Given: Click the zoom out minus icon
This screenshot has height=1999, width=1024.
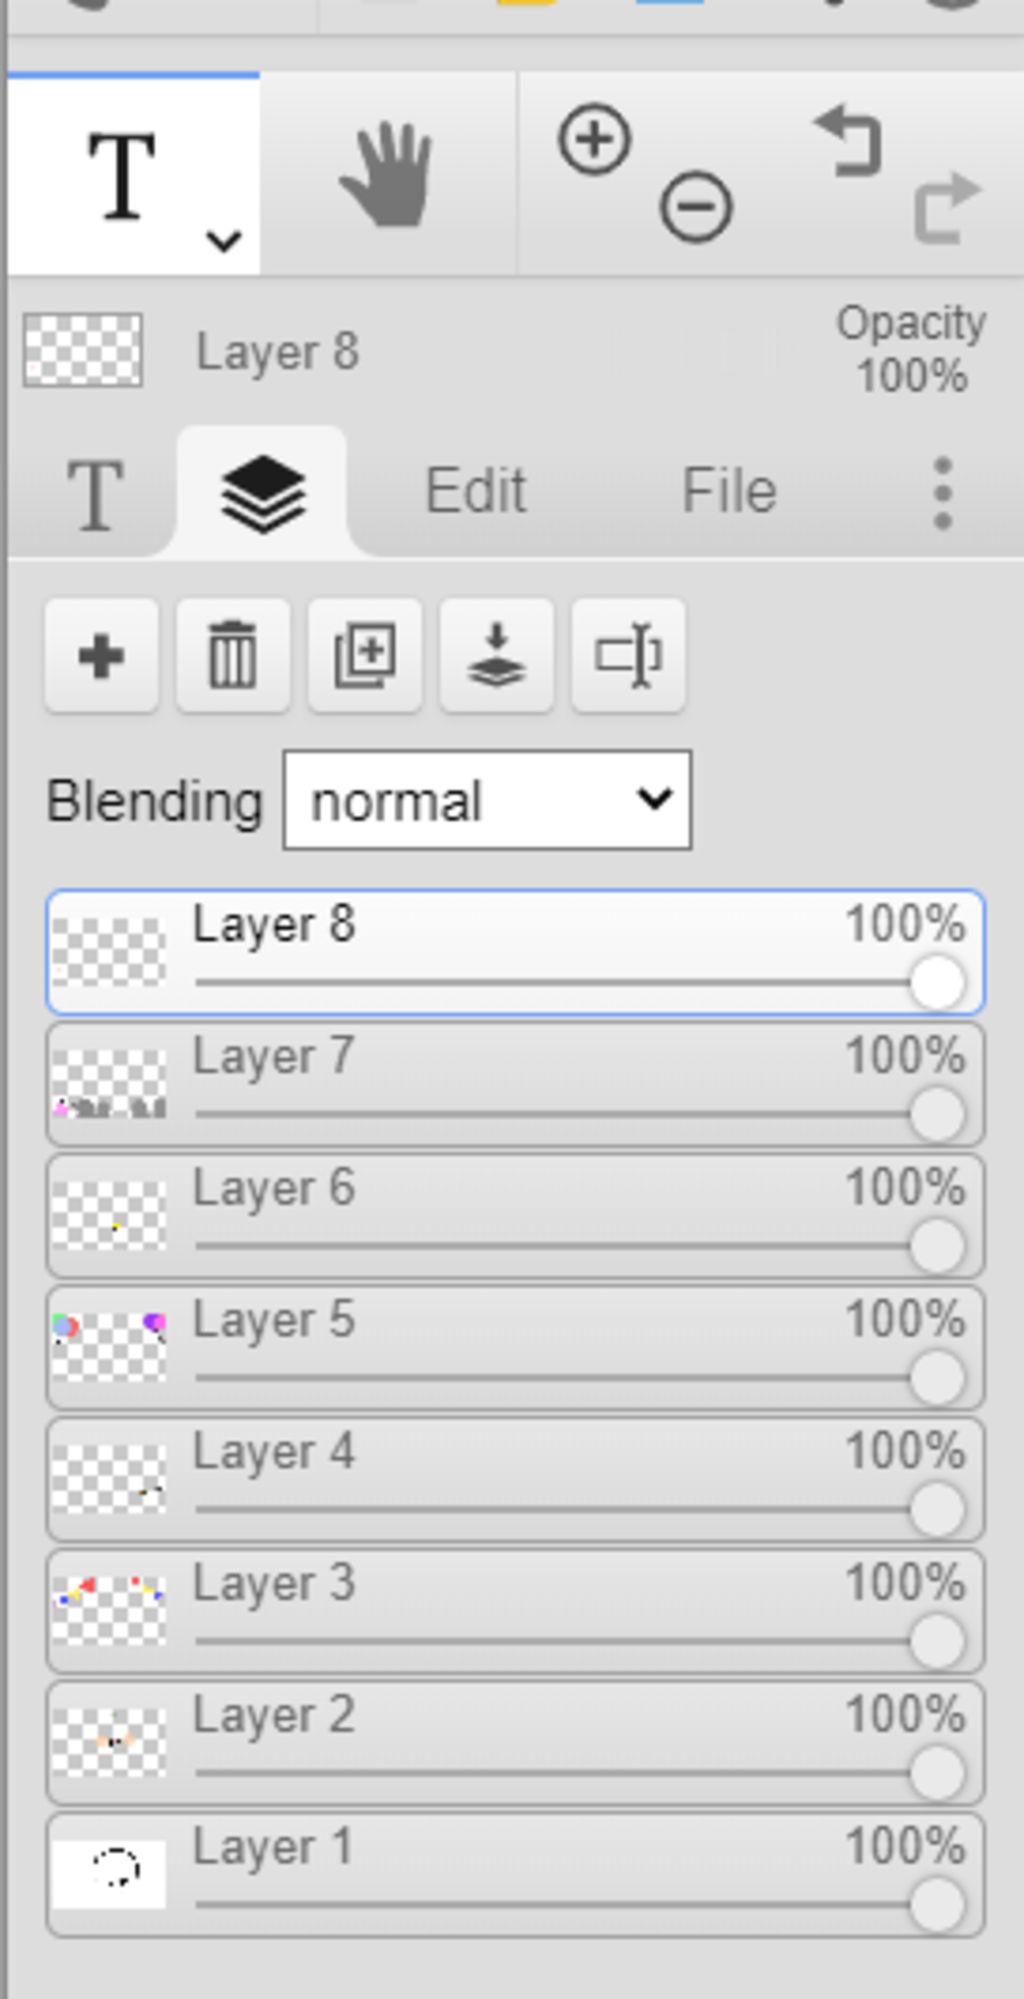Looking at the screenshot, I should (x=696, y=207).
